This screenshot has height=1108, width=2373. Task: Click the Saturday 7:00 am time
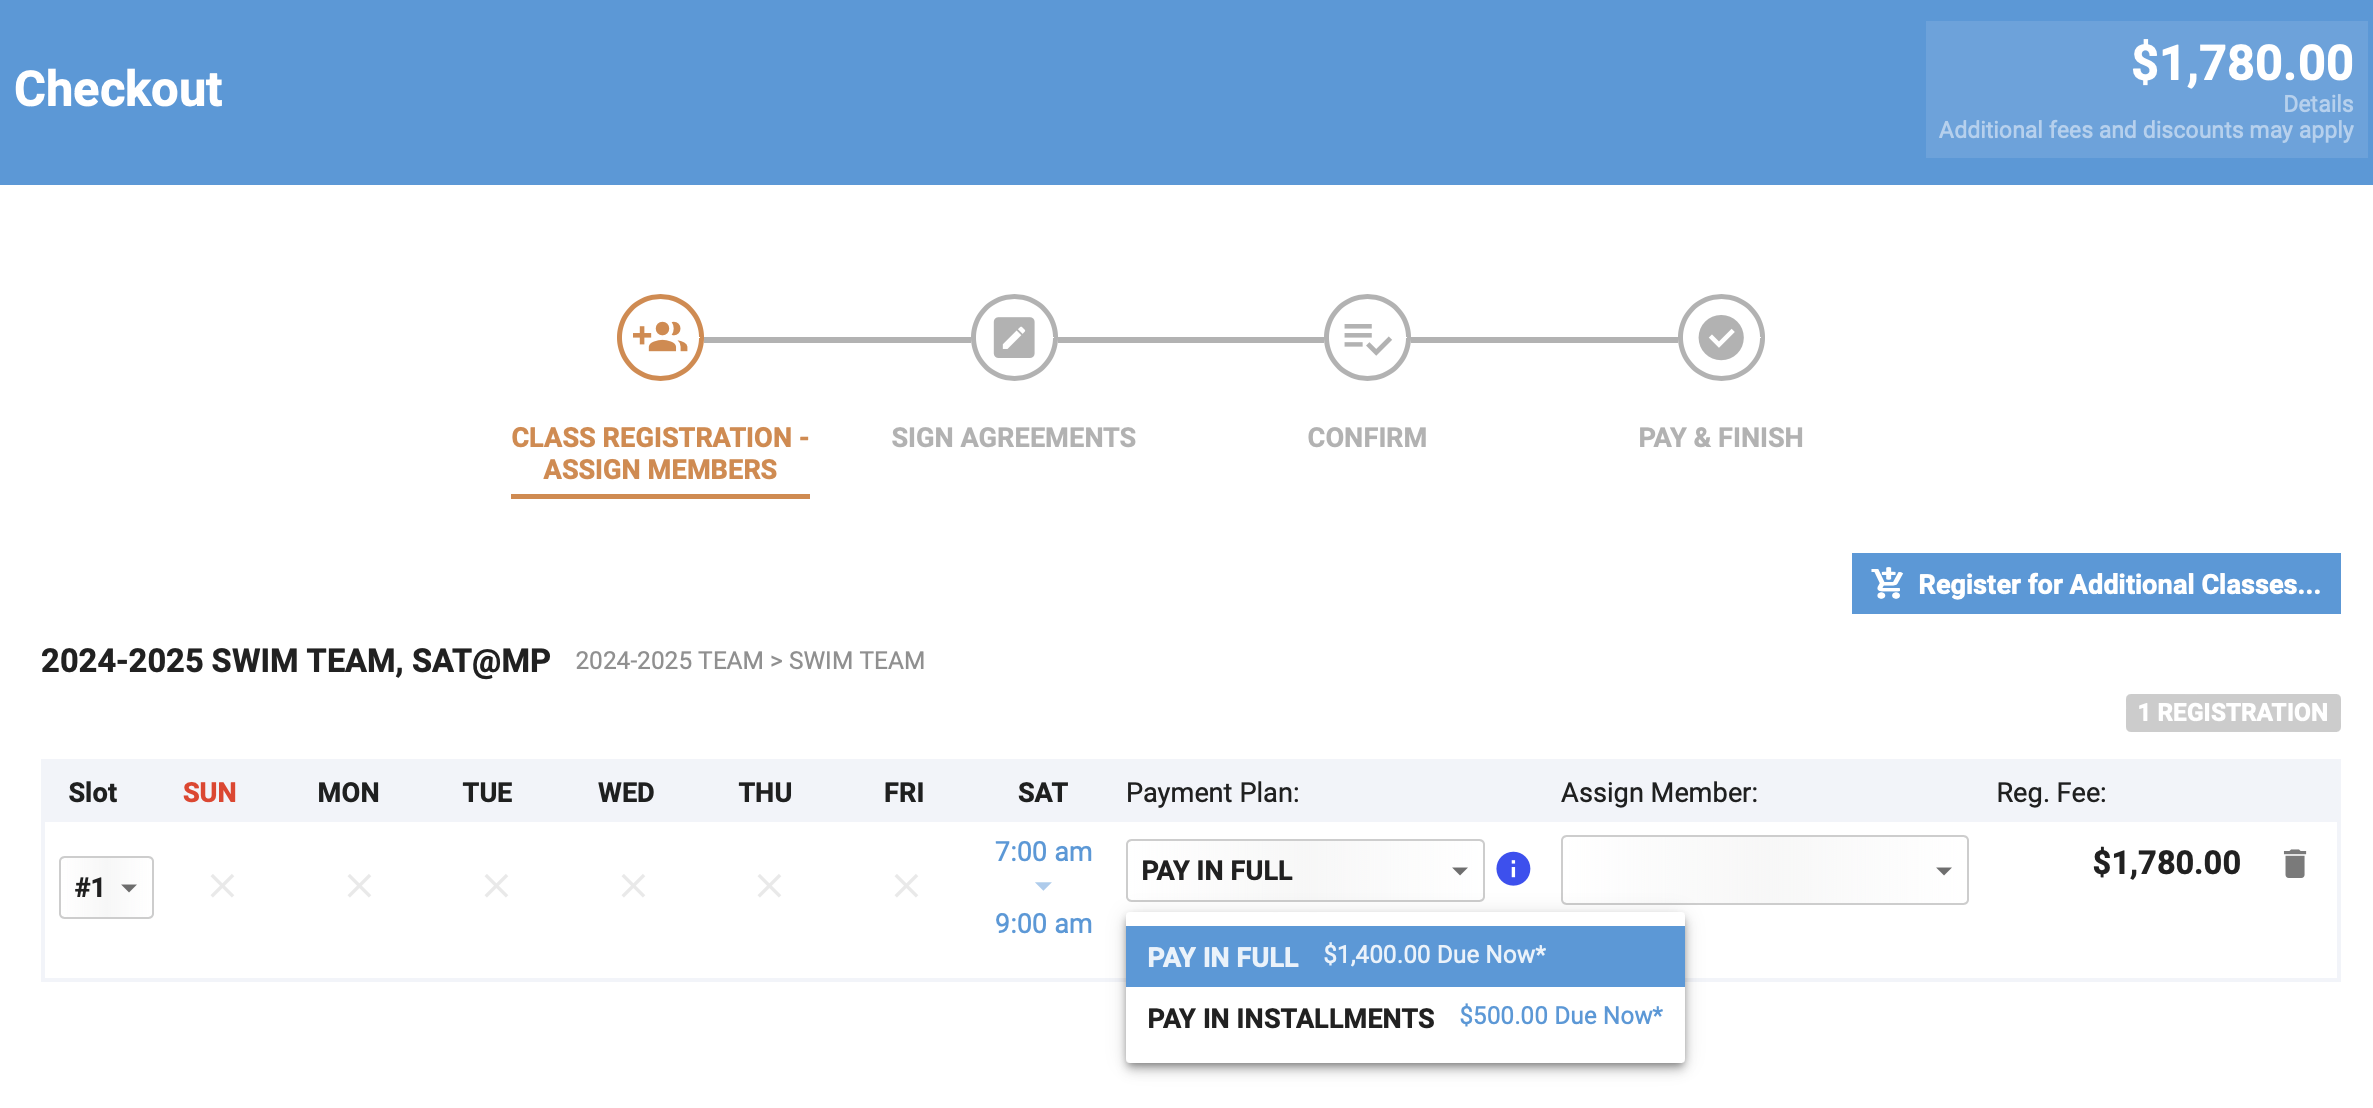1043,852
